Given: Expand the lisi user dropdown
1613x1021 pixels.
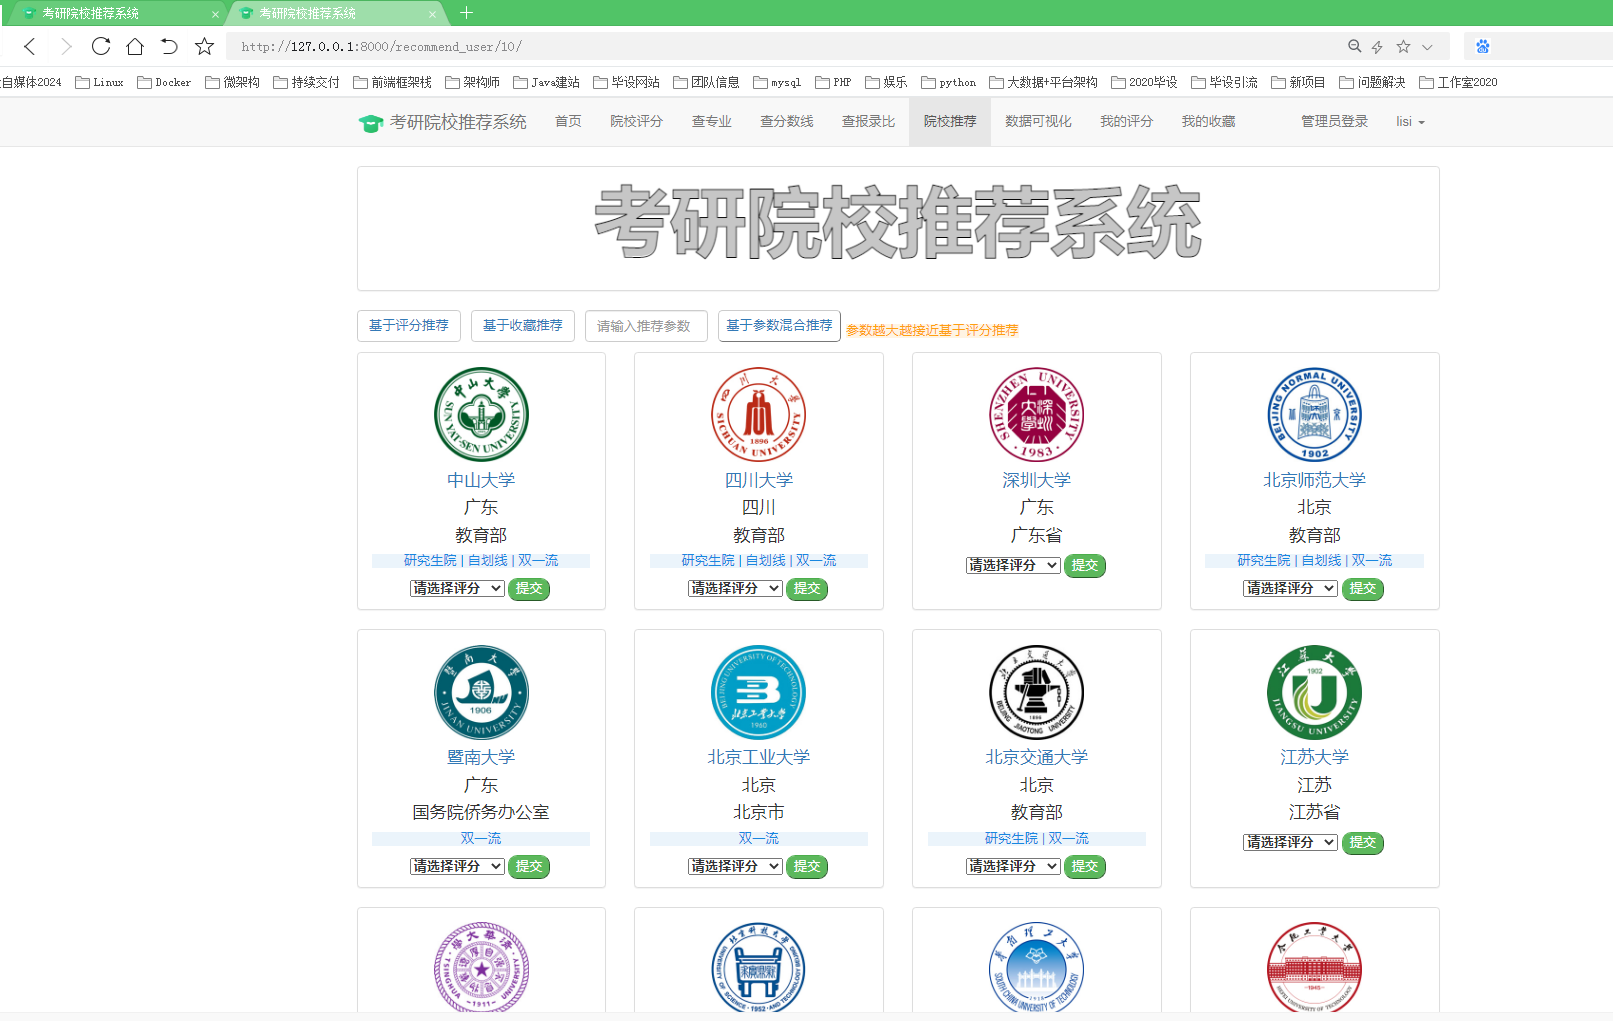Looking at the screenshot, I should point(1410,121).
